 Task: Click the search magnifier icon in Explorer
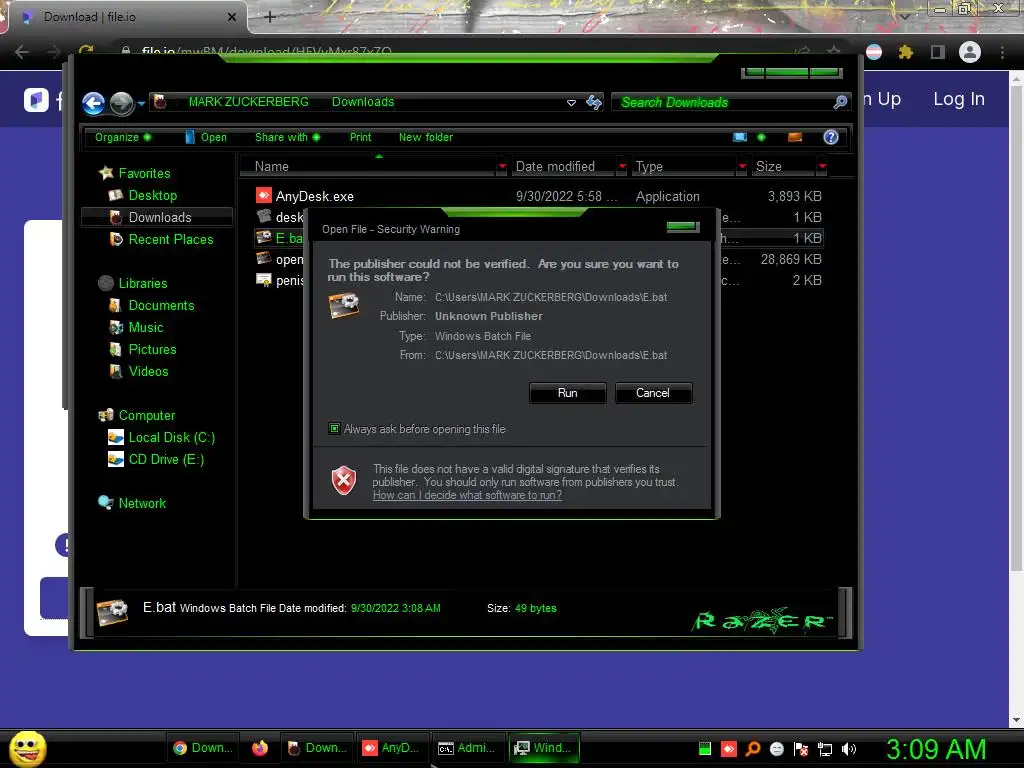(x=840, y=102)
